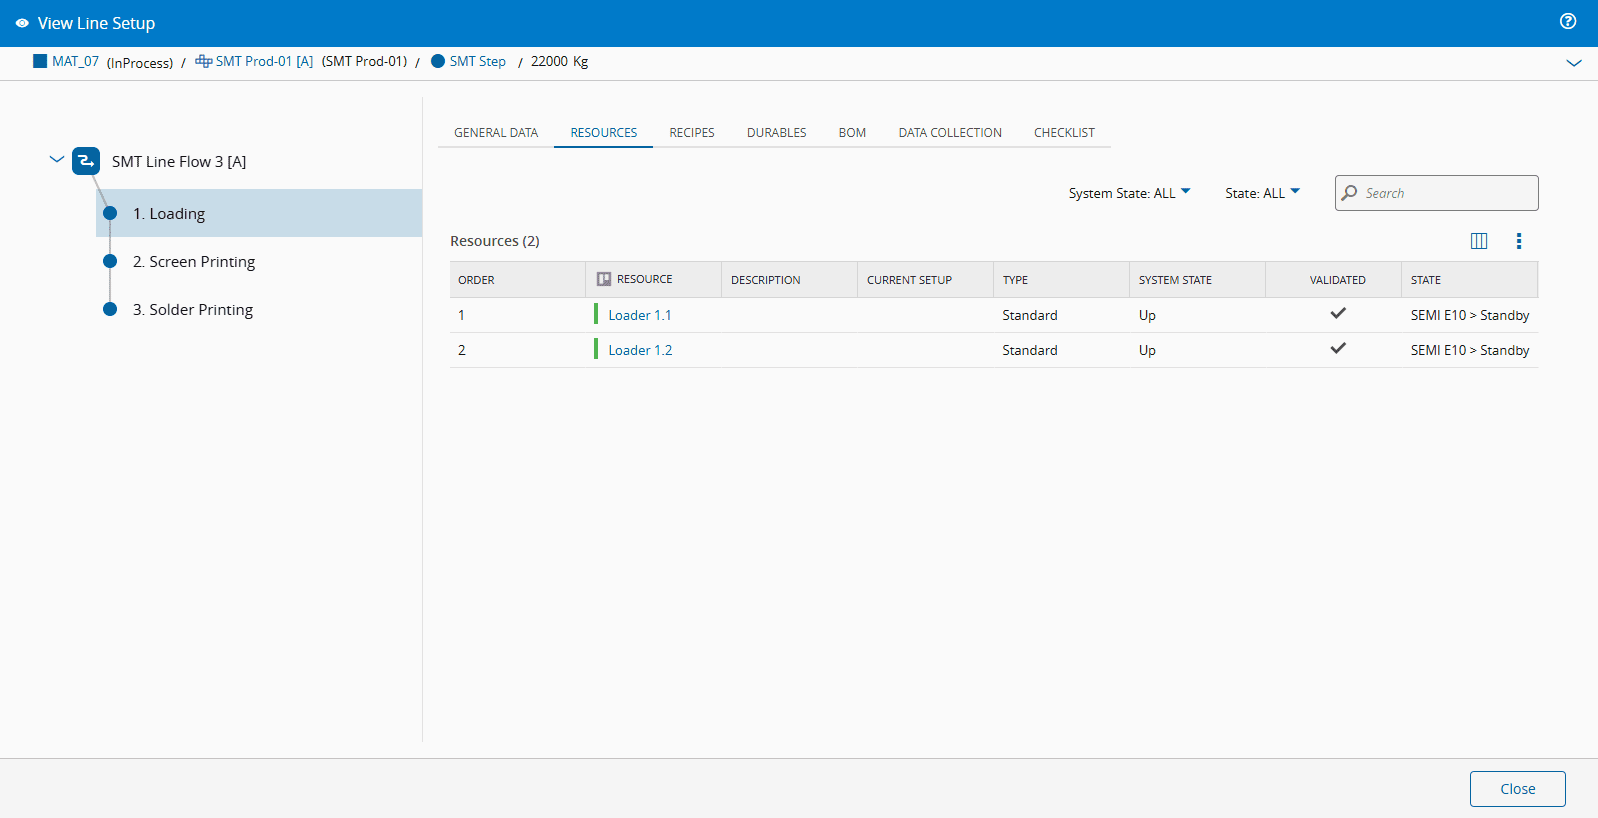Screen dimensions: 1598x818
Task: Expand the header details chevron
Action: click(1573, 63)
